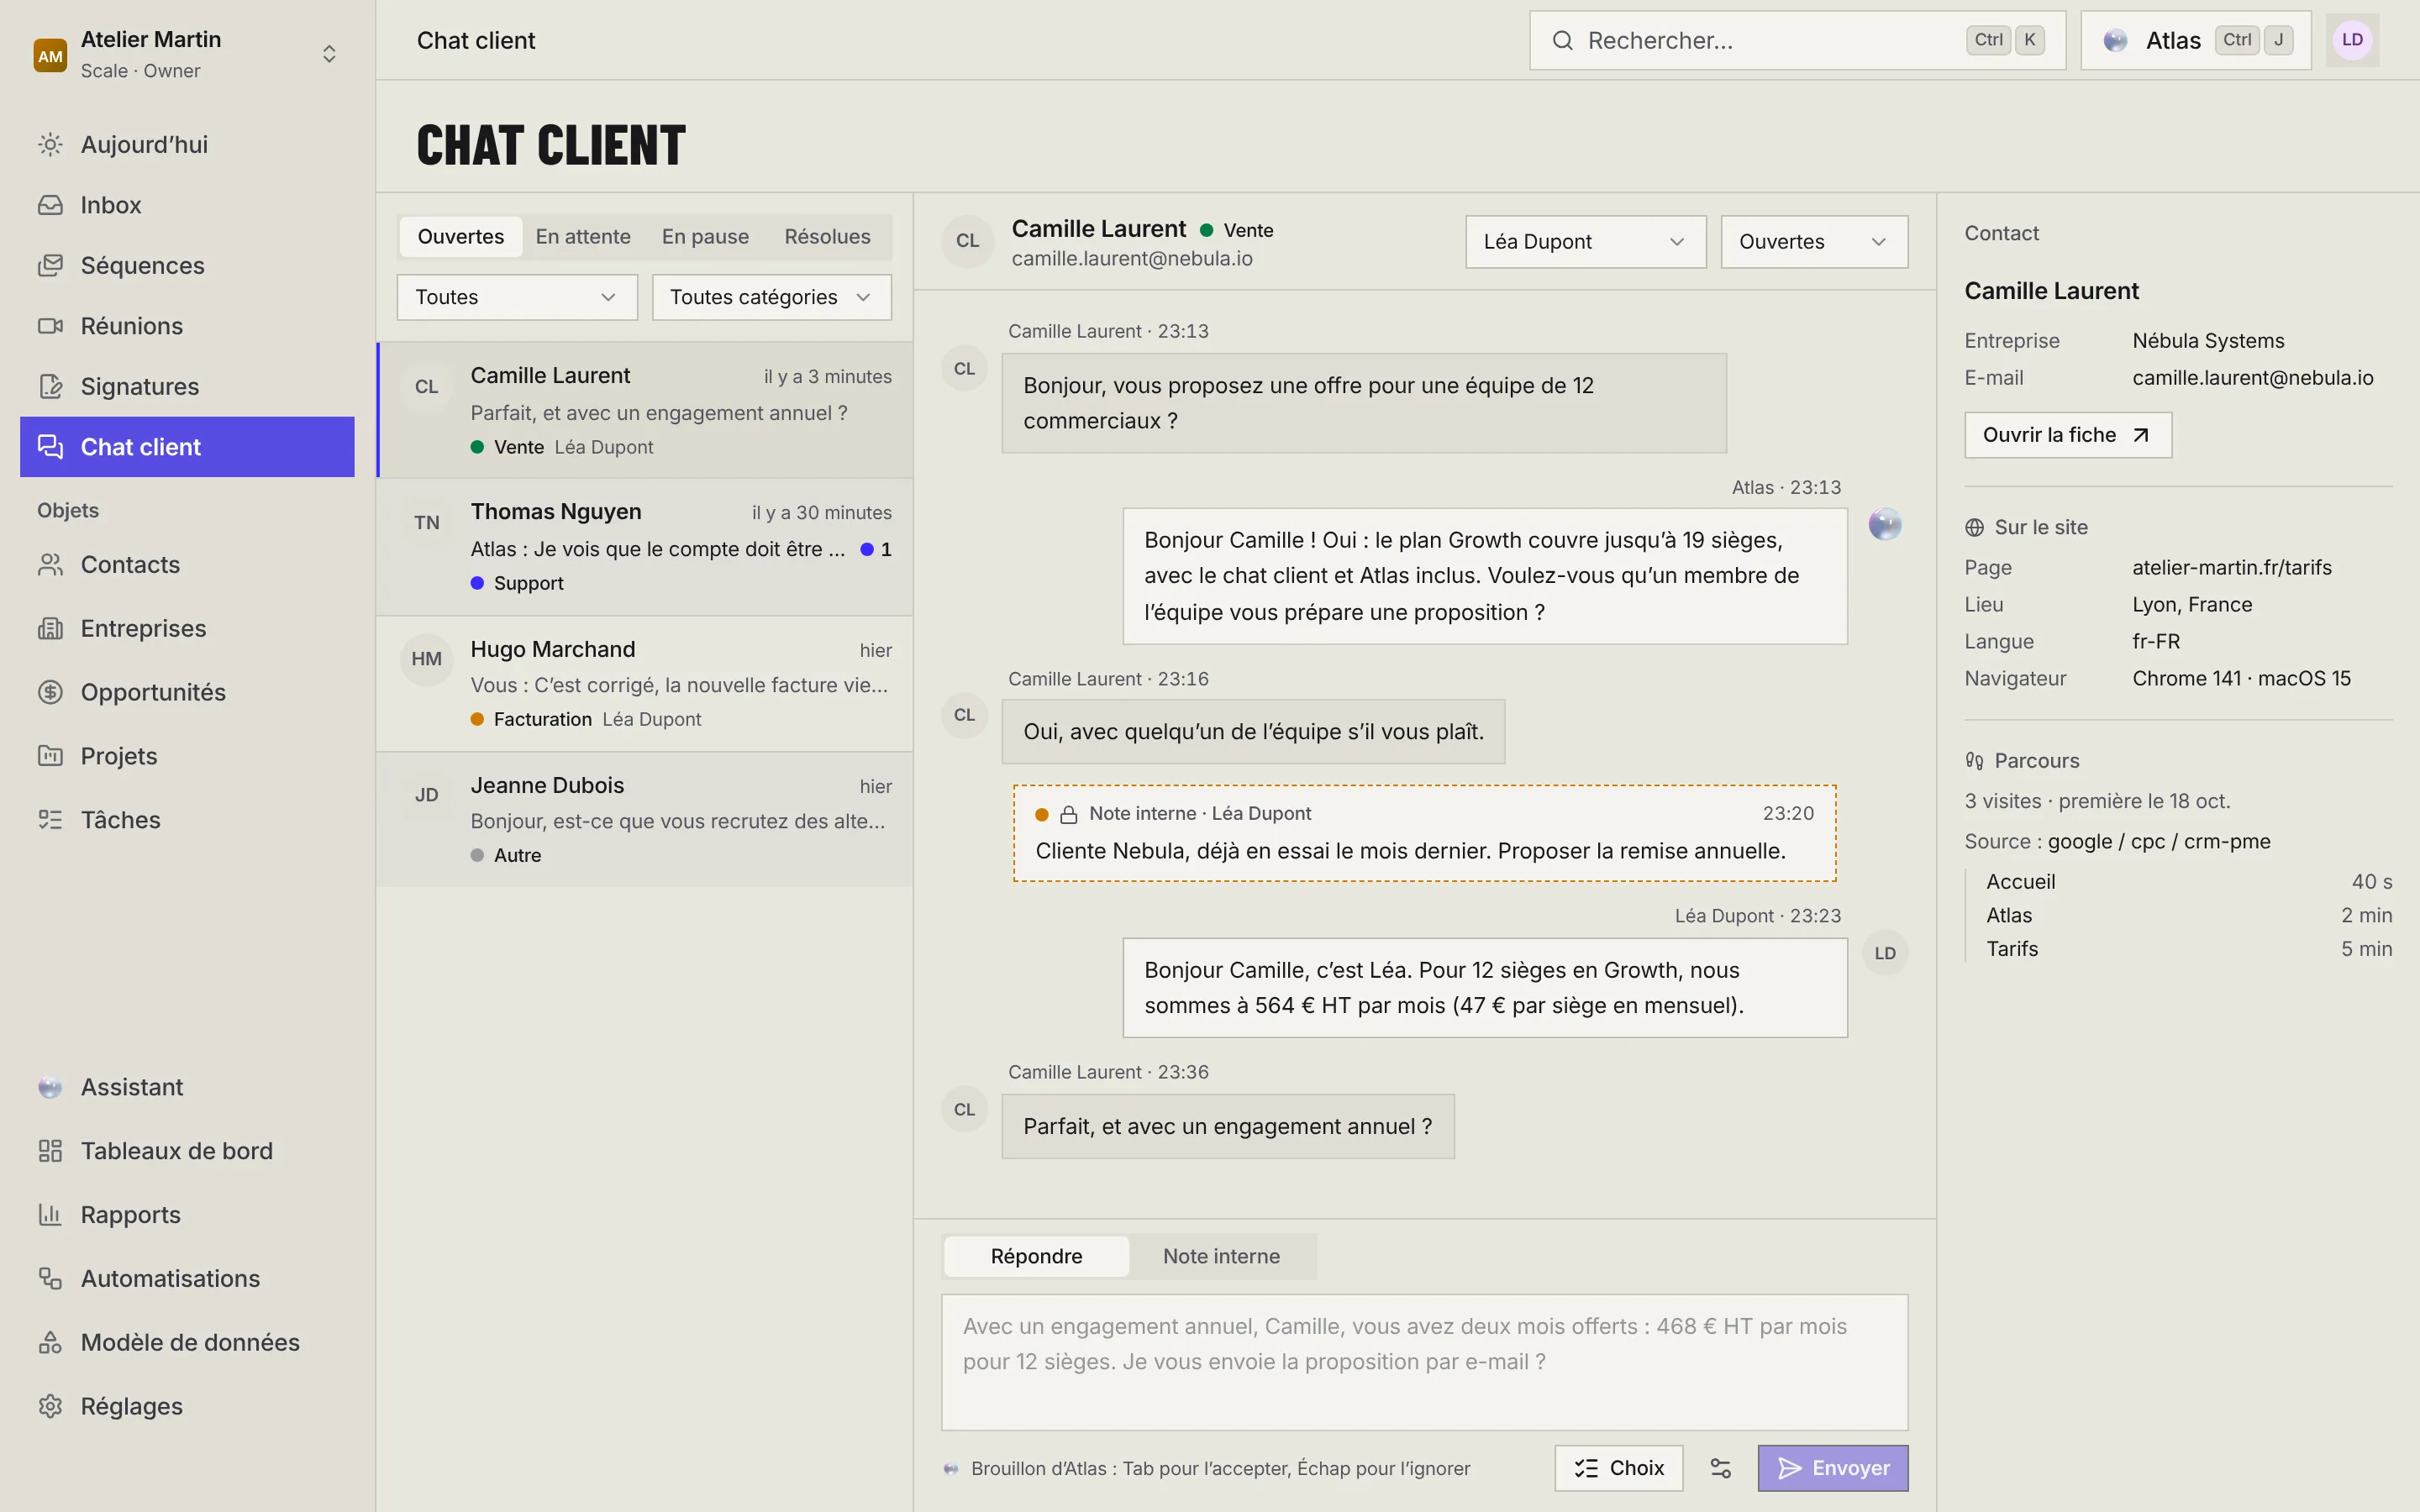The height and width of the screenshot is (1512, 2420).
Task: Switch to the Résolues tab
Action: [x=827, y=237]
